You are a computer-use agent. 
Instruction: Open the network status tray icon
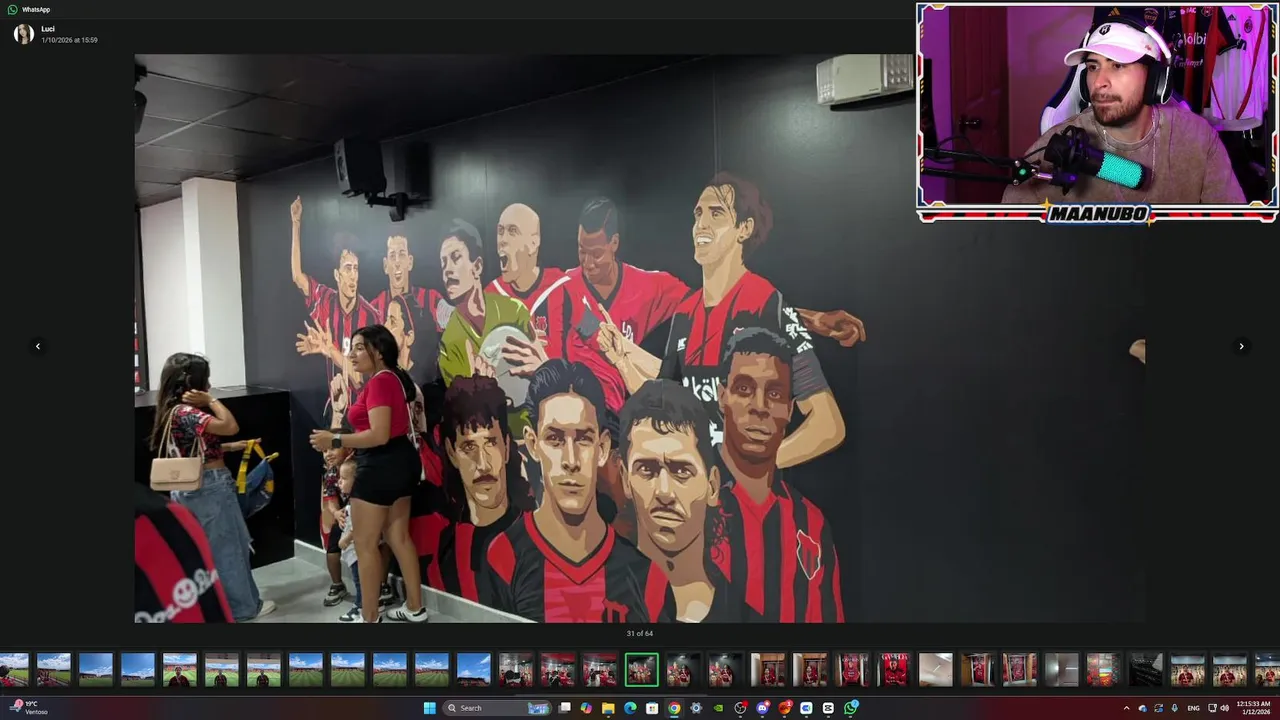coord(1212,708)
